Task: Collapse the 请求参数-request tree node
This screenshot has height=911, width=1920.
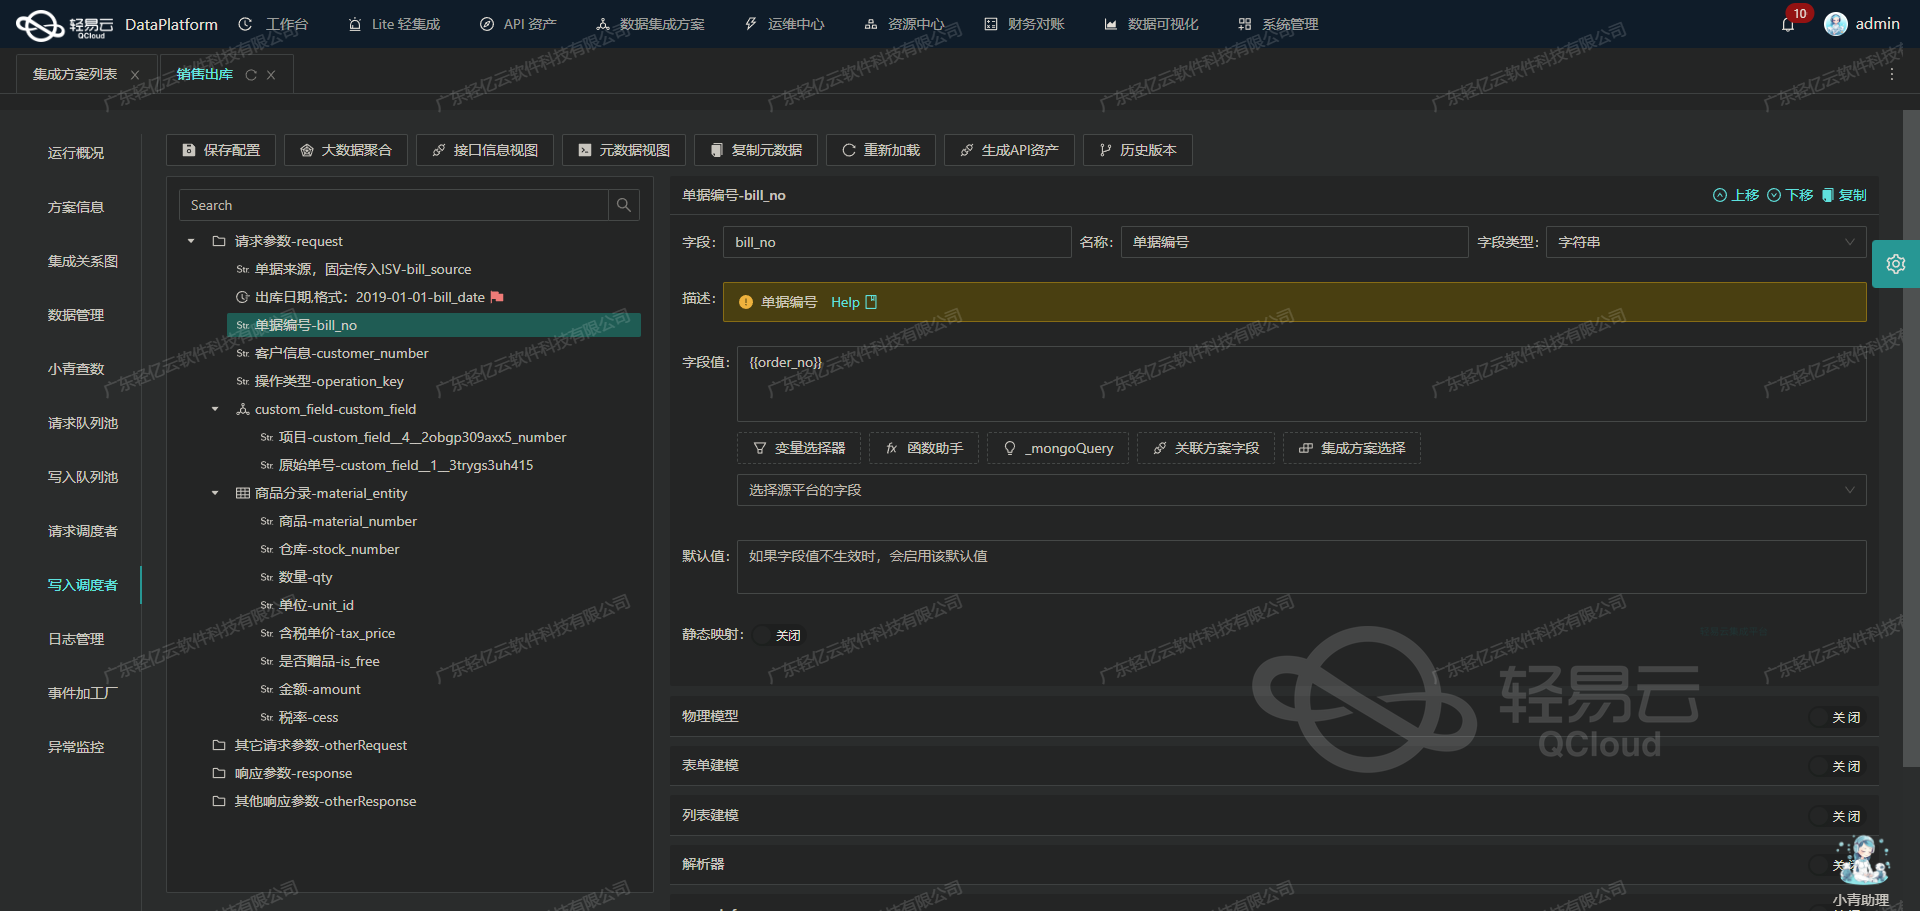Action: [x=191, y=241]
